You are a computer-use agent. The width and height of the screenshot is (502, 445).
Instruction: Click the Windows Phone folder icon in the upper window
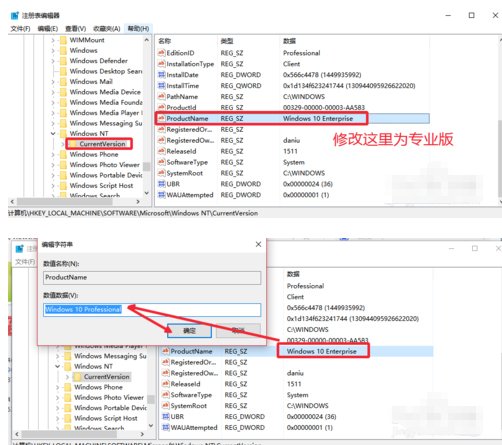tap(63, 154)
